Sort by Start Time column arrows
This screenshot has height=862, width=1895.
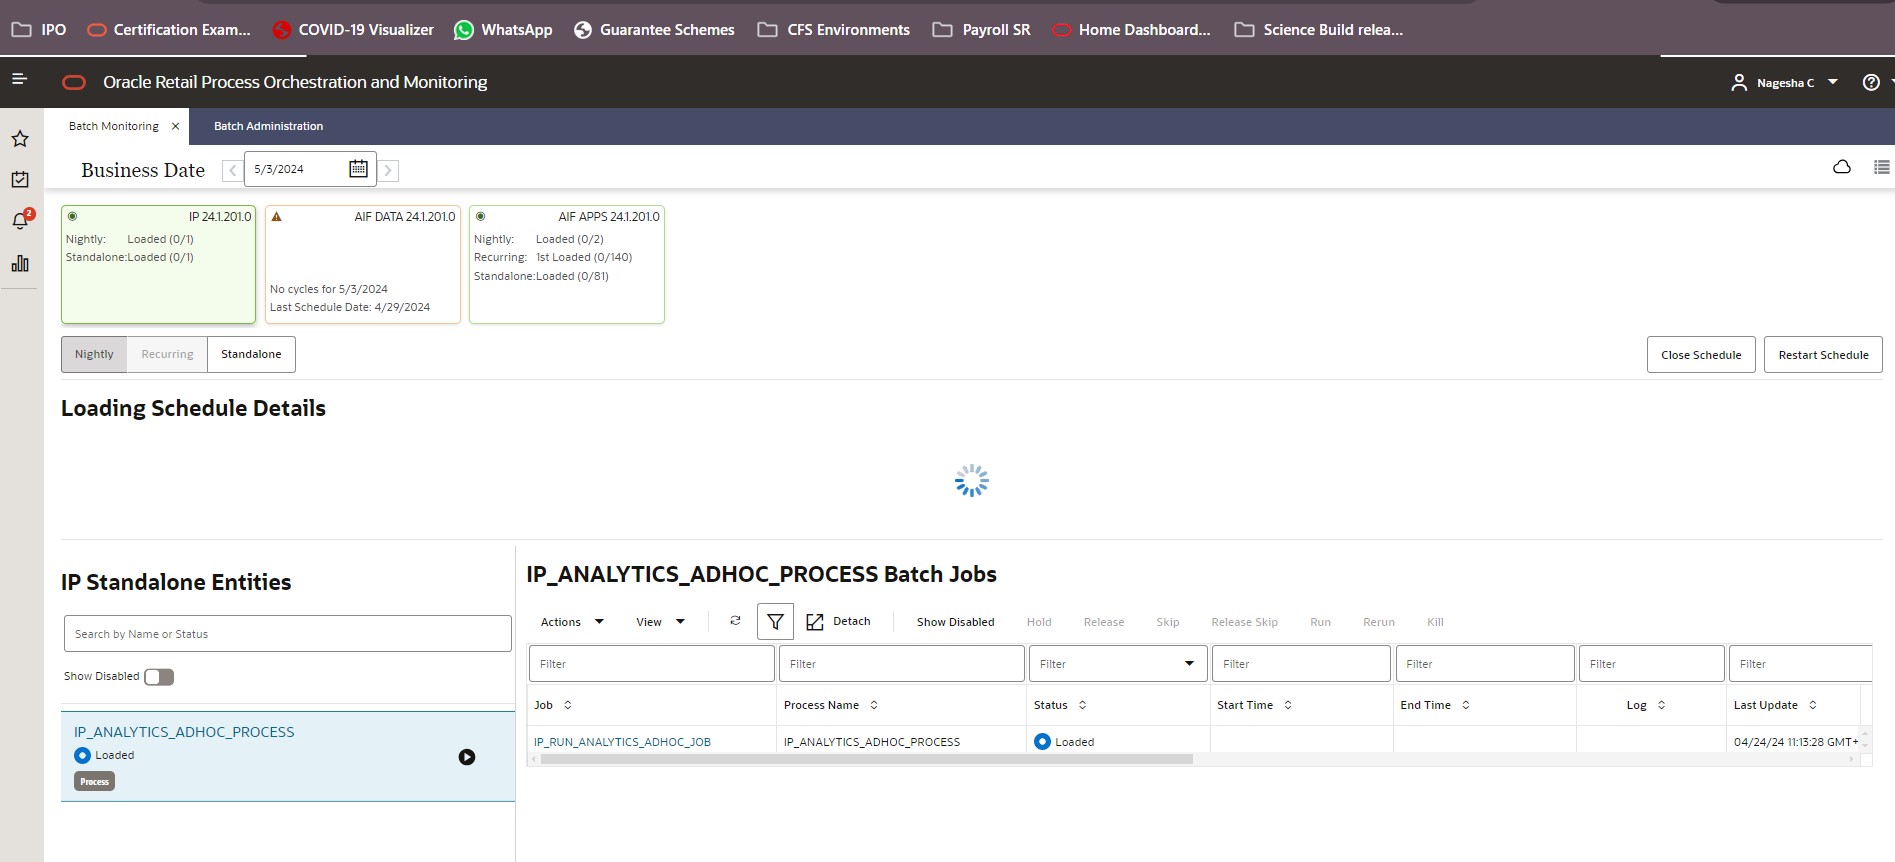(x=1288, y=705)
